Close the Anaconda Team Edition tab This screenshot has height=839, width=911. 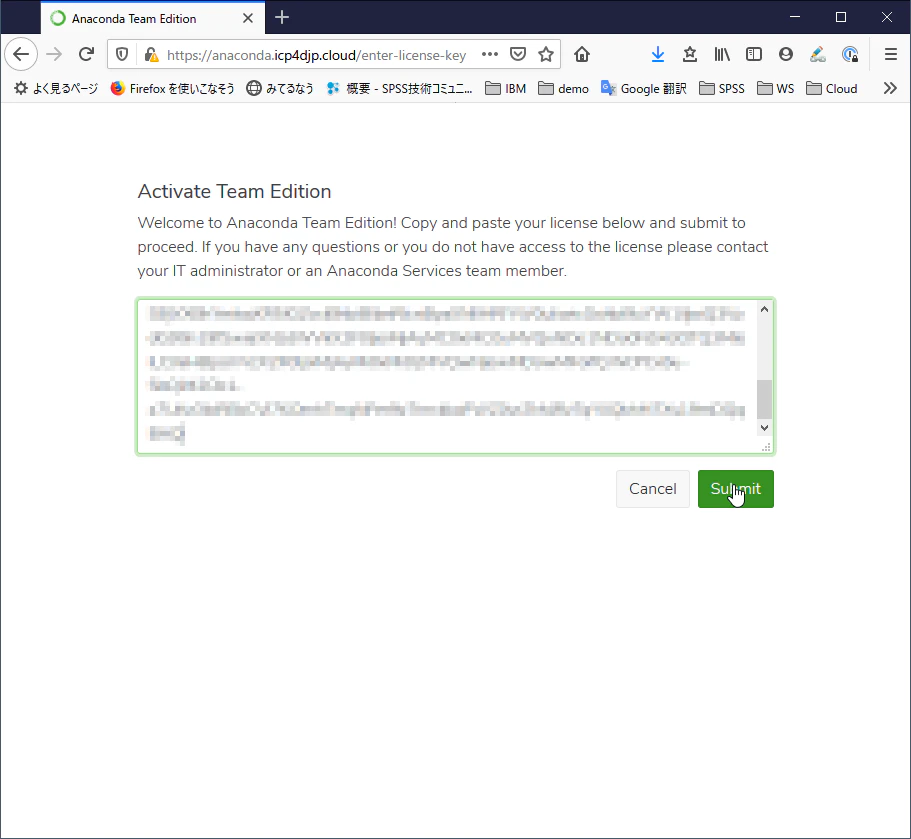pos(248,18)
